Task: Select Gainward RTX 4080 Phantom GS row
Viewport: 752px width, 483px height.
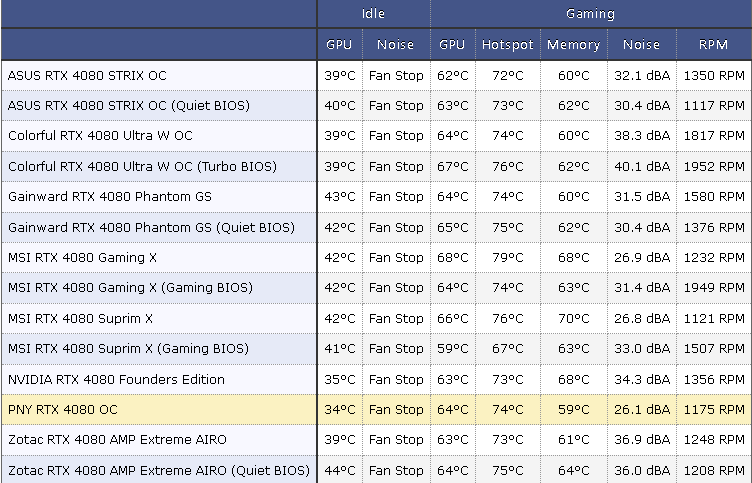Action: point(376,197)
